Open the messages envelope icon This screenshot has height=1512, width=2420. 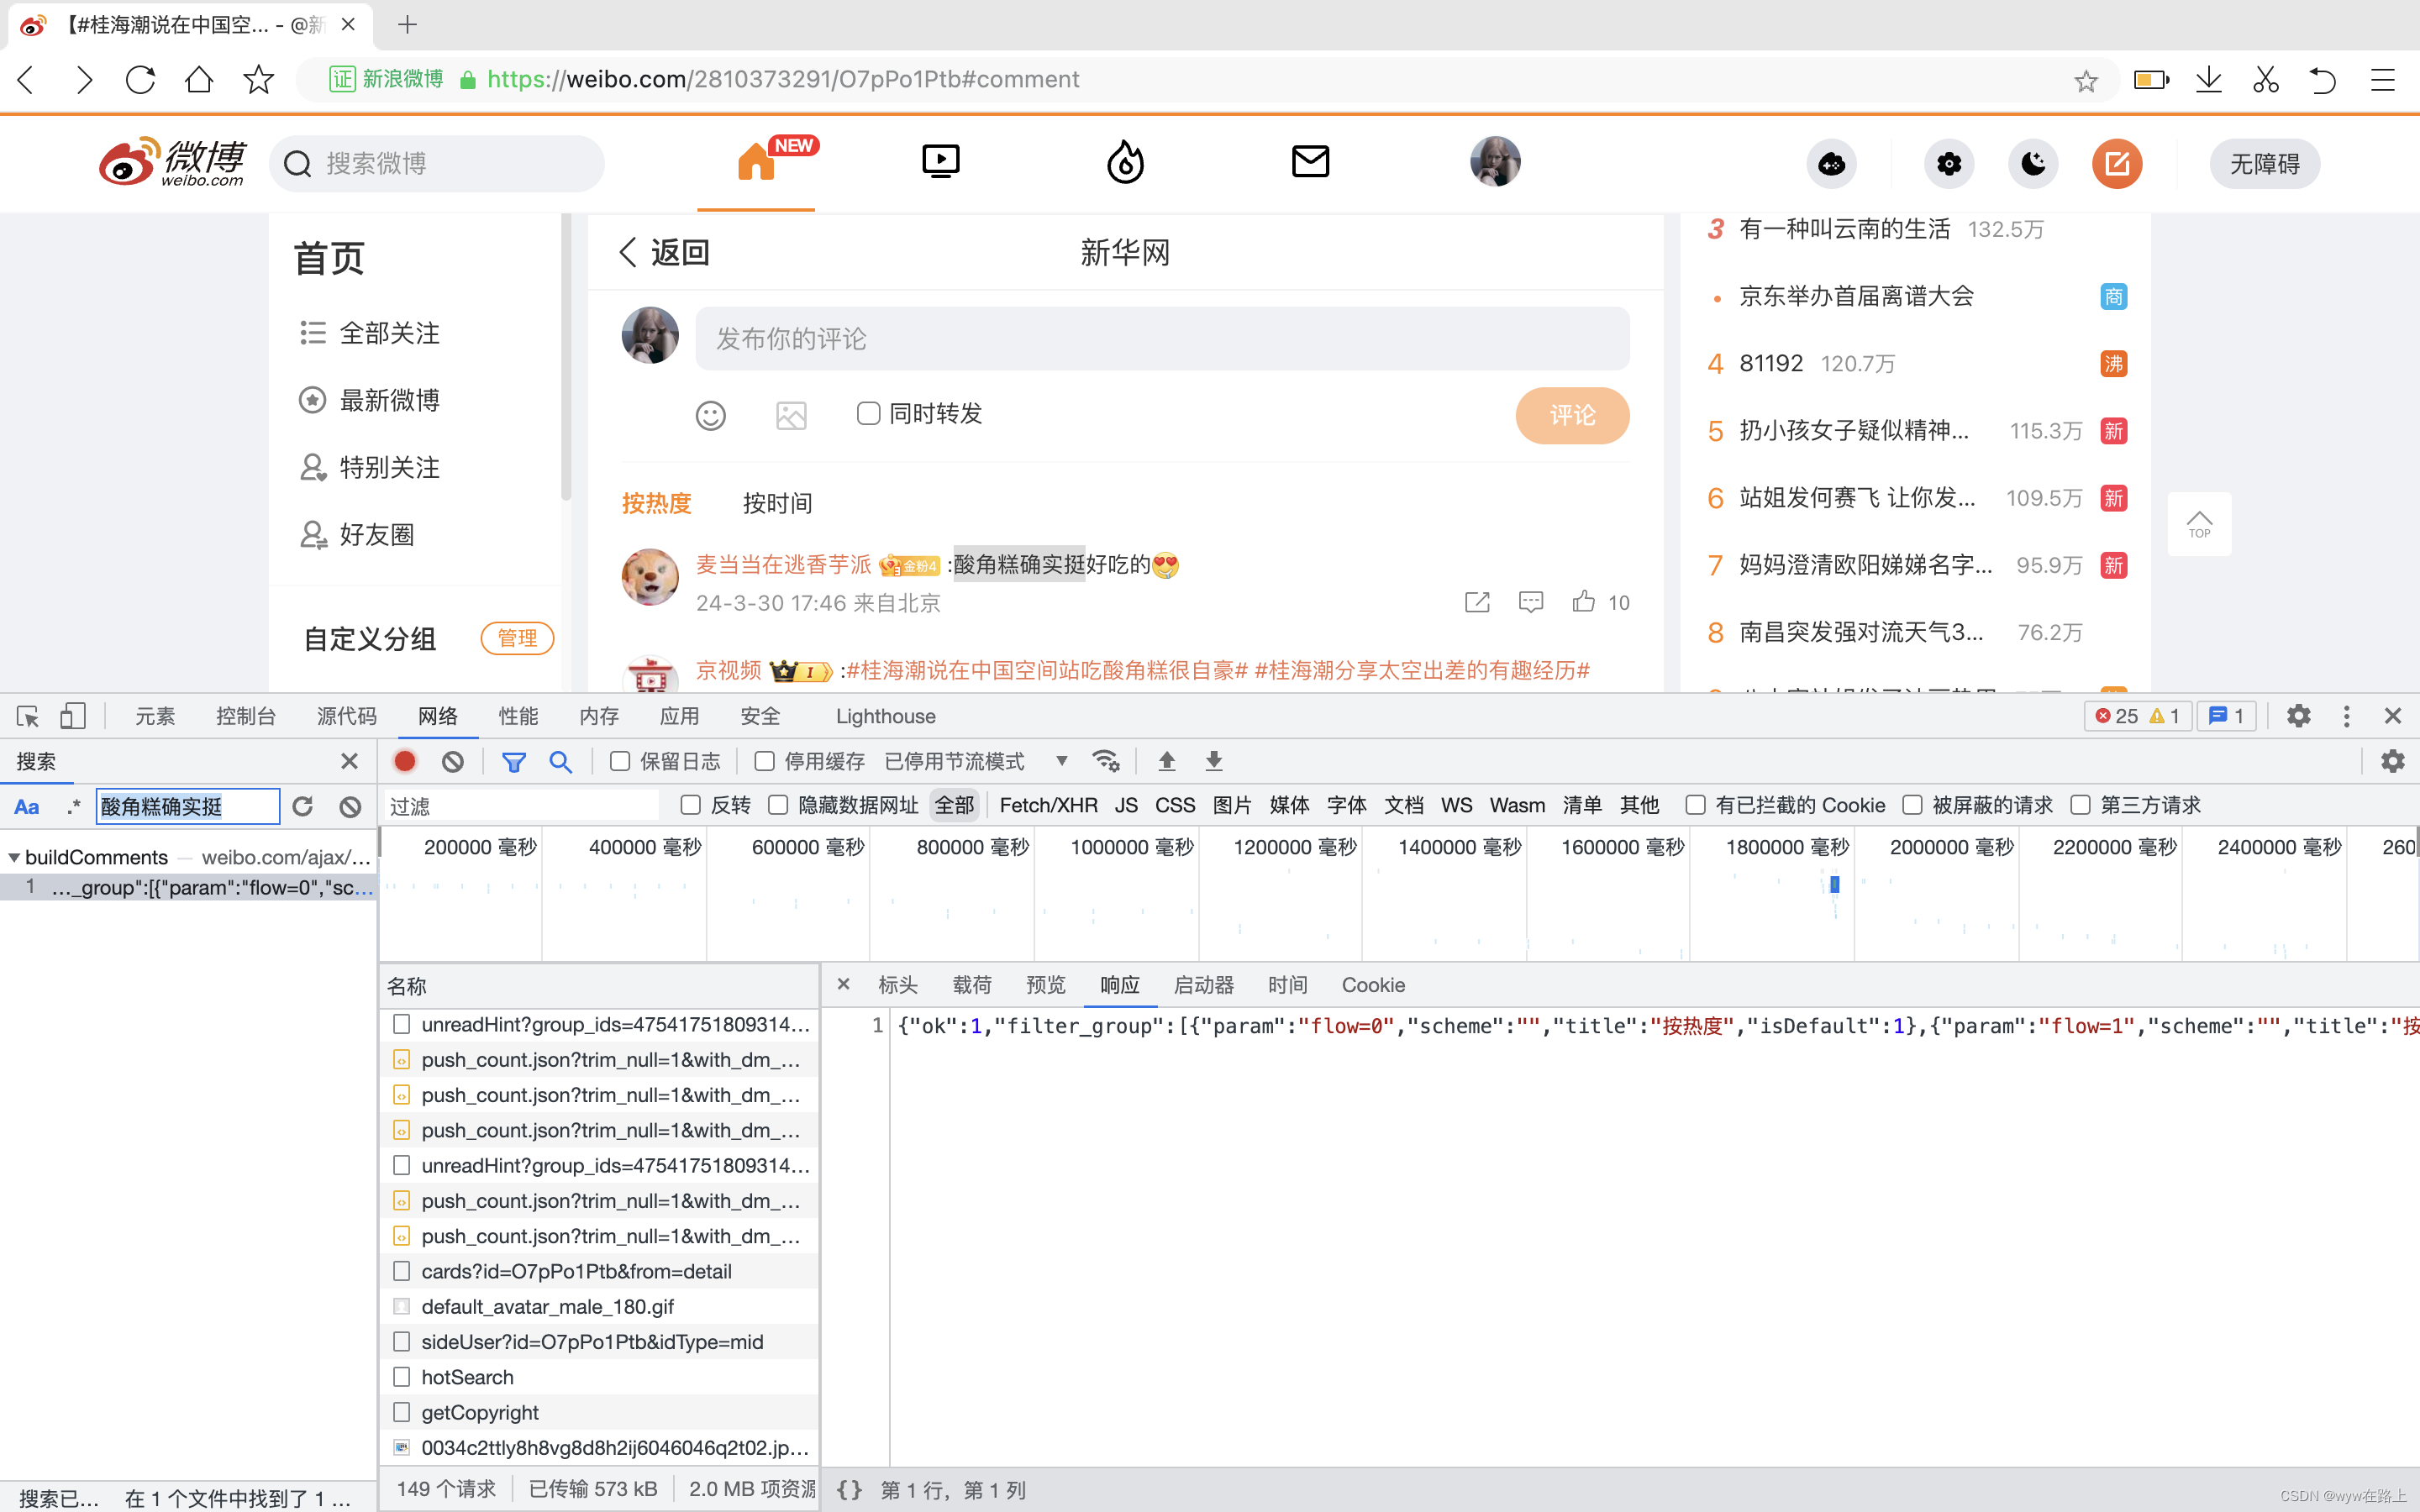click(1310, 161)
